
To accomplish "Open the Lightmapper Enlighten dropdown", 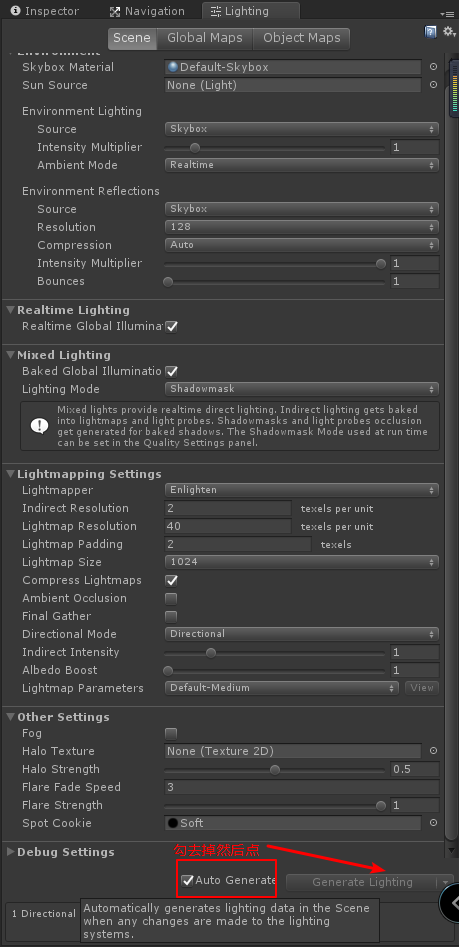I will coord(301,490).
